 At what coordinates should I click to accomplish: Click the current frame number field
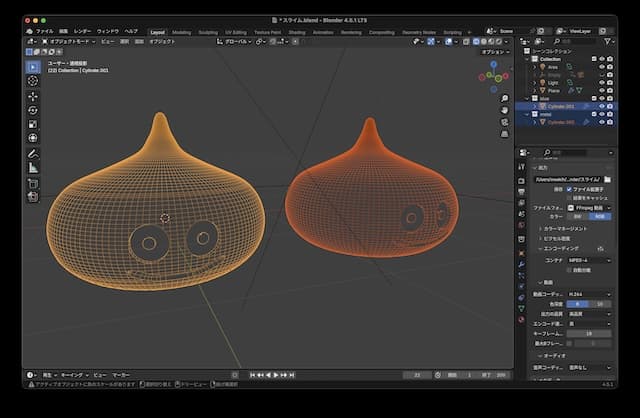[x=417, y=375]
